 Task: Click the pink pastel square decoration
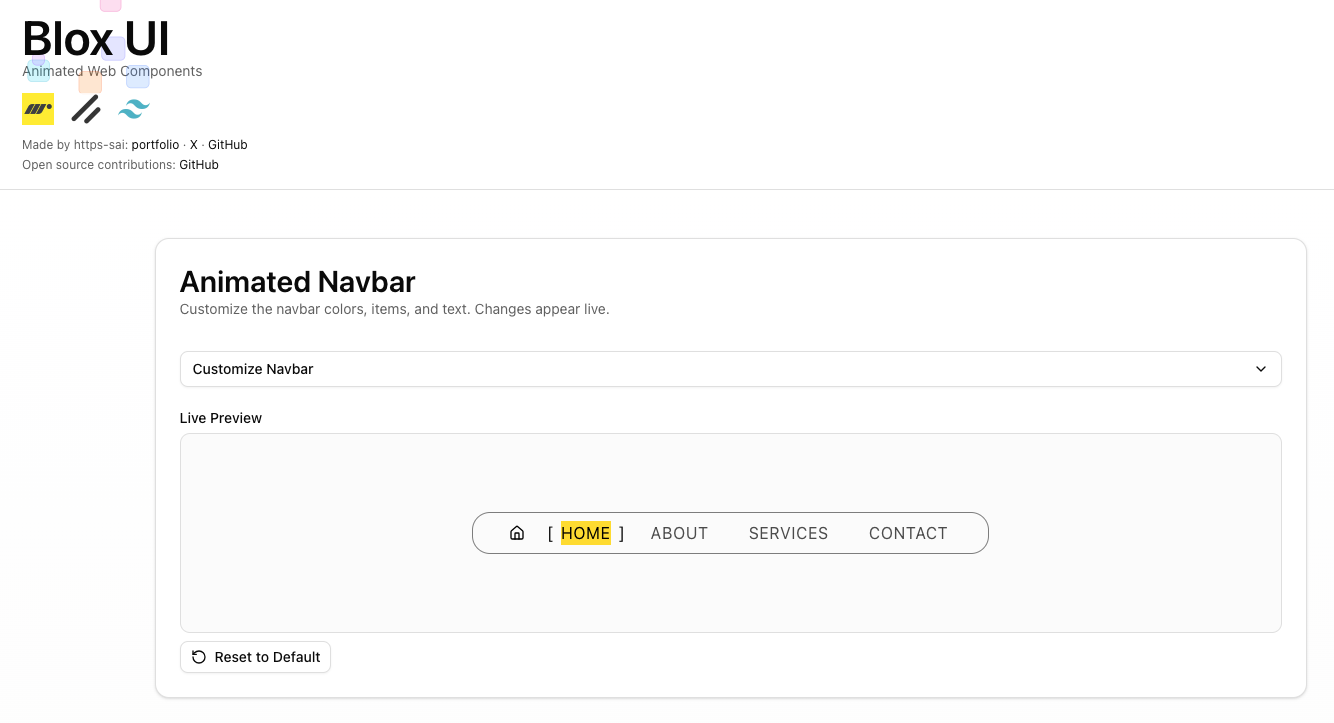pos(109,6)
